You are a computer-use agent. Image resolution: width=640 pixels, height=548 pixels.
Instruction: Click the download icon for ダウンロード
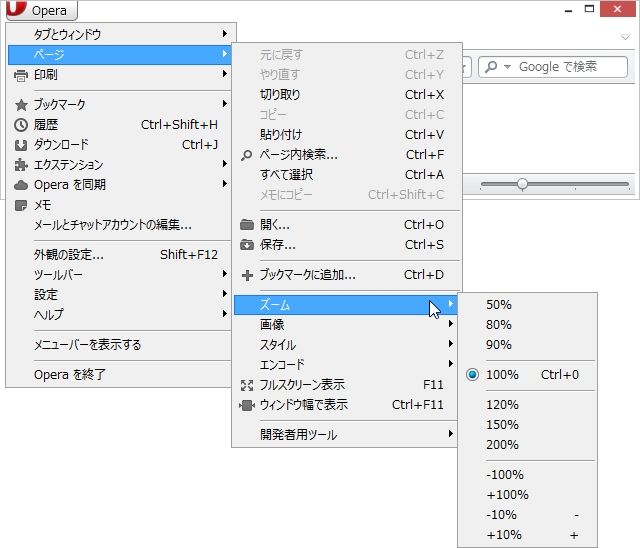tap(21, 145)
